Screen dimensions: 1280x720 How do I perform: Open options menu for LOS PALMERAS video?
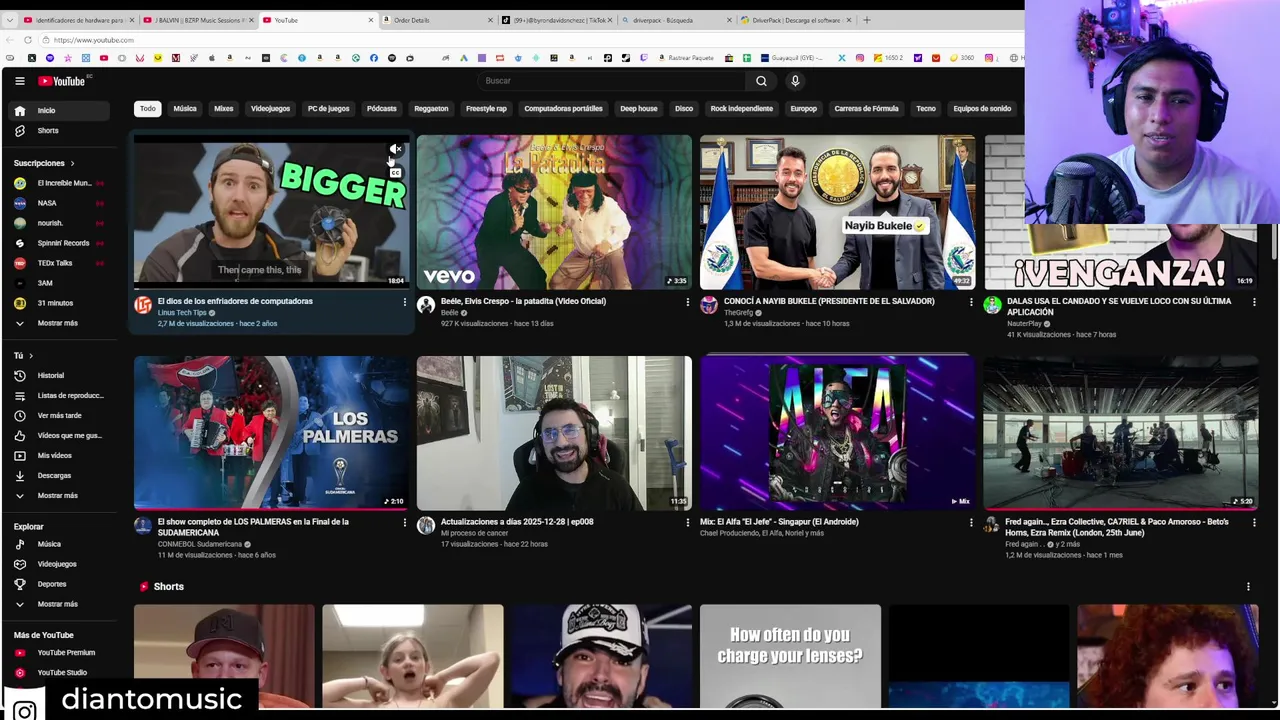click(404, 523)
